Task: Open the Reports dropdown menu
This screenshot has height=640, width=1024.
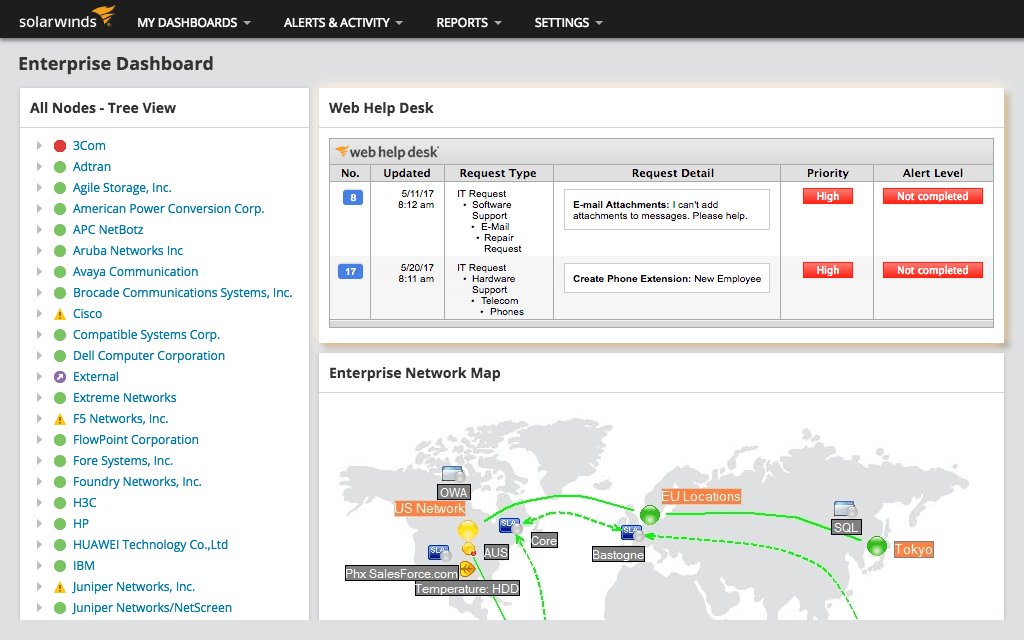Action: pos(469,22)
